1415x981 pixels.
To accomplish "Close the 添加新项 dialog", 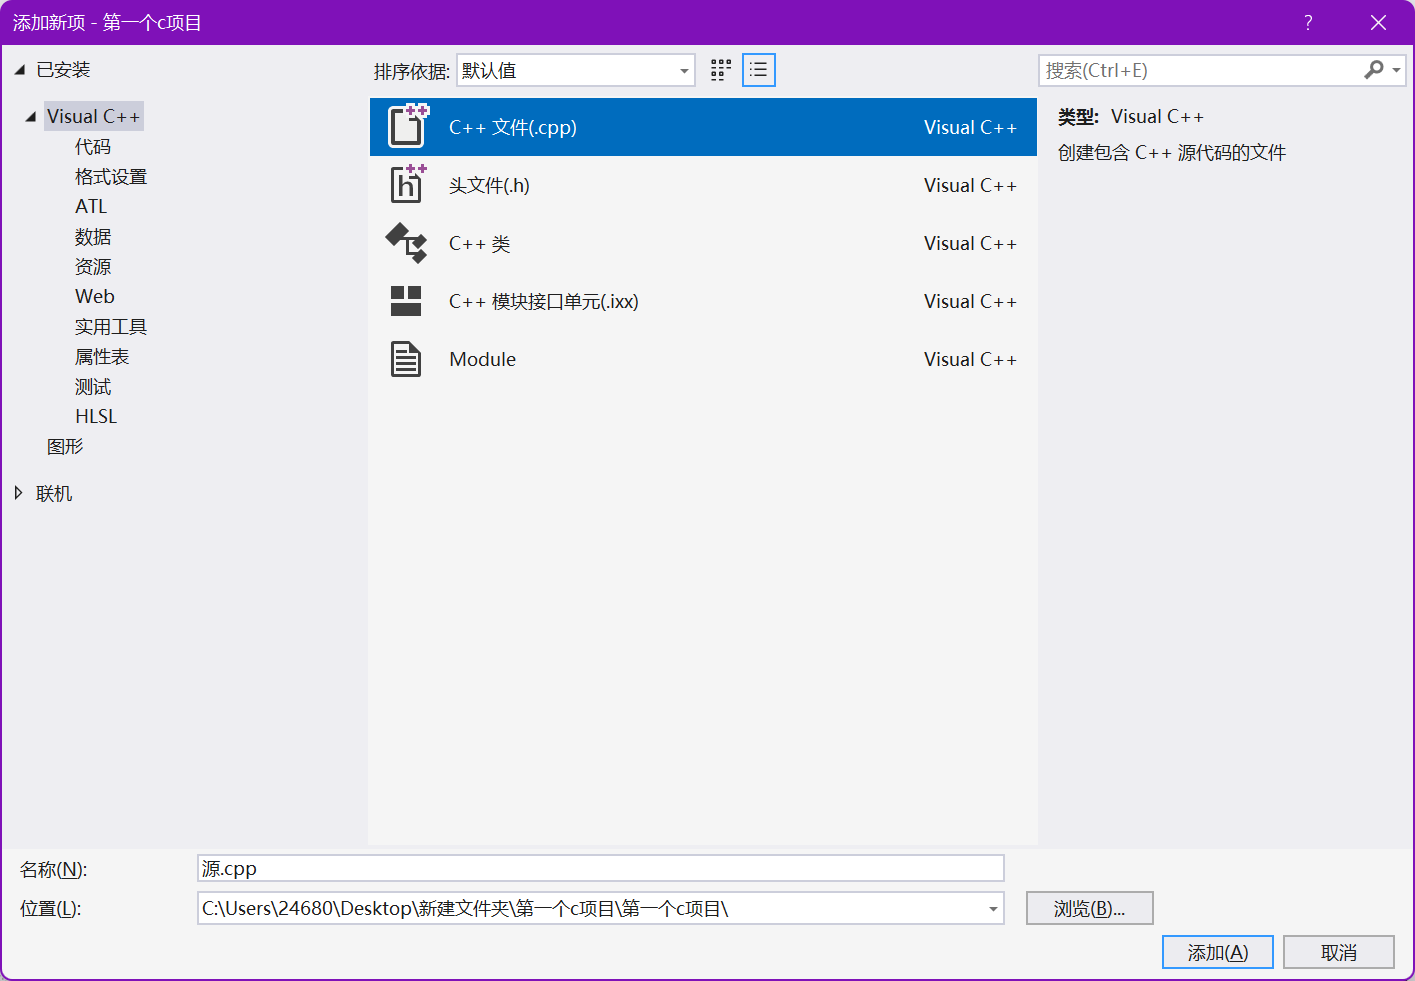I will [x=1378, y=22].
